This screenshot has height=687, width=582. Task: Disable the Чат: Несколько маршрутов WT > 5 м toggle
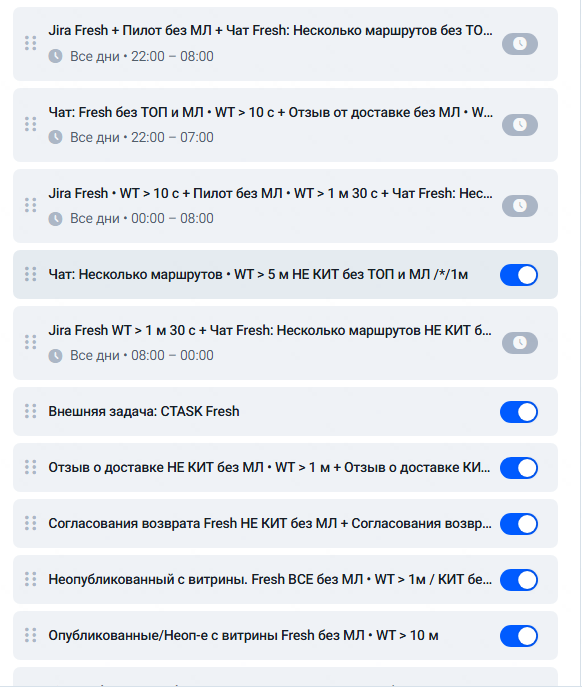519,275
